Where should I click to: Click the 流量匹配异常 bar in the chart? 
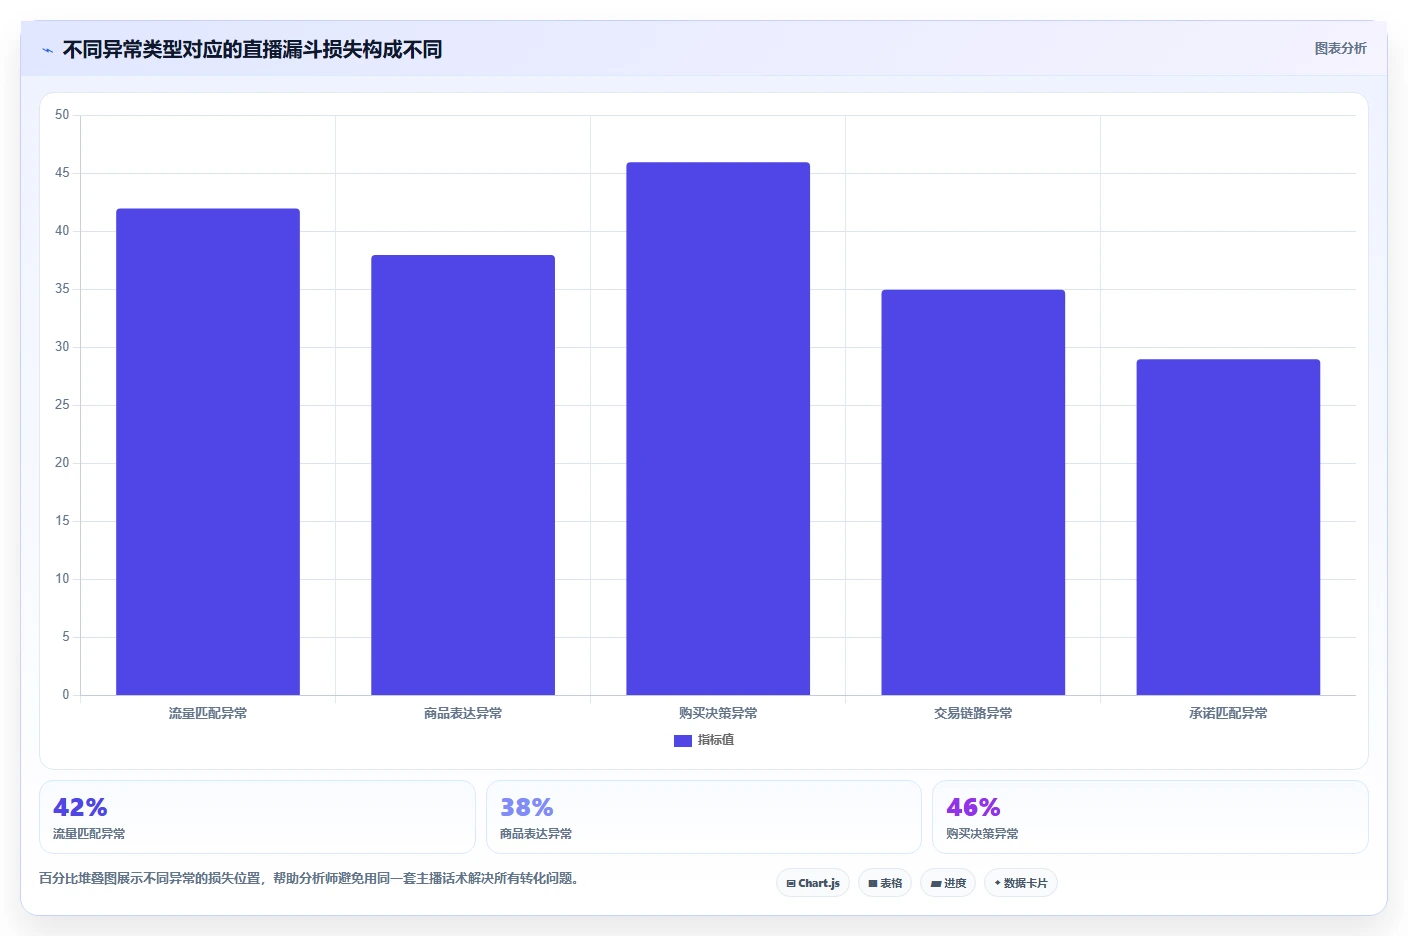(208, 452)
